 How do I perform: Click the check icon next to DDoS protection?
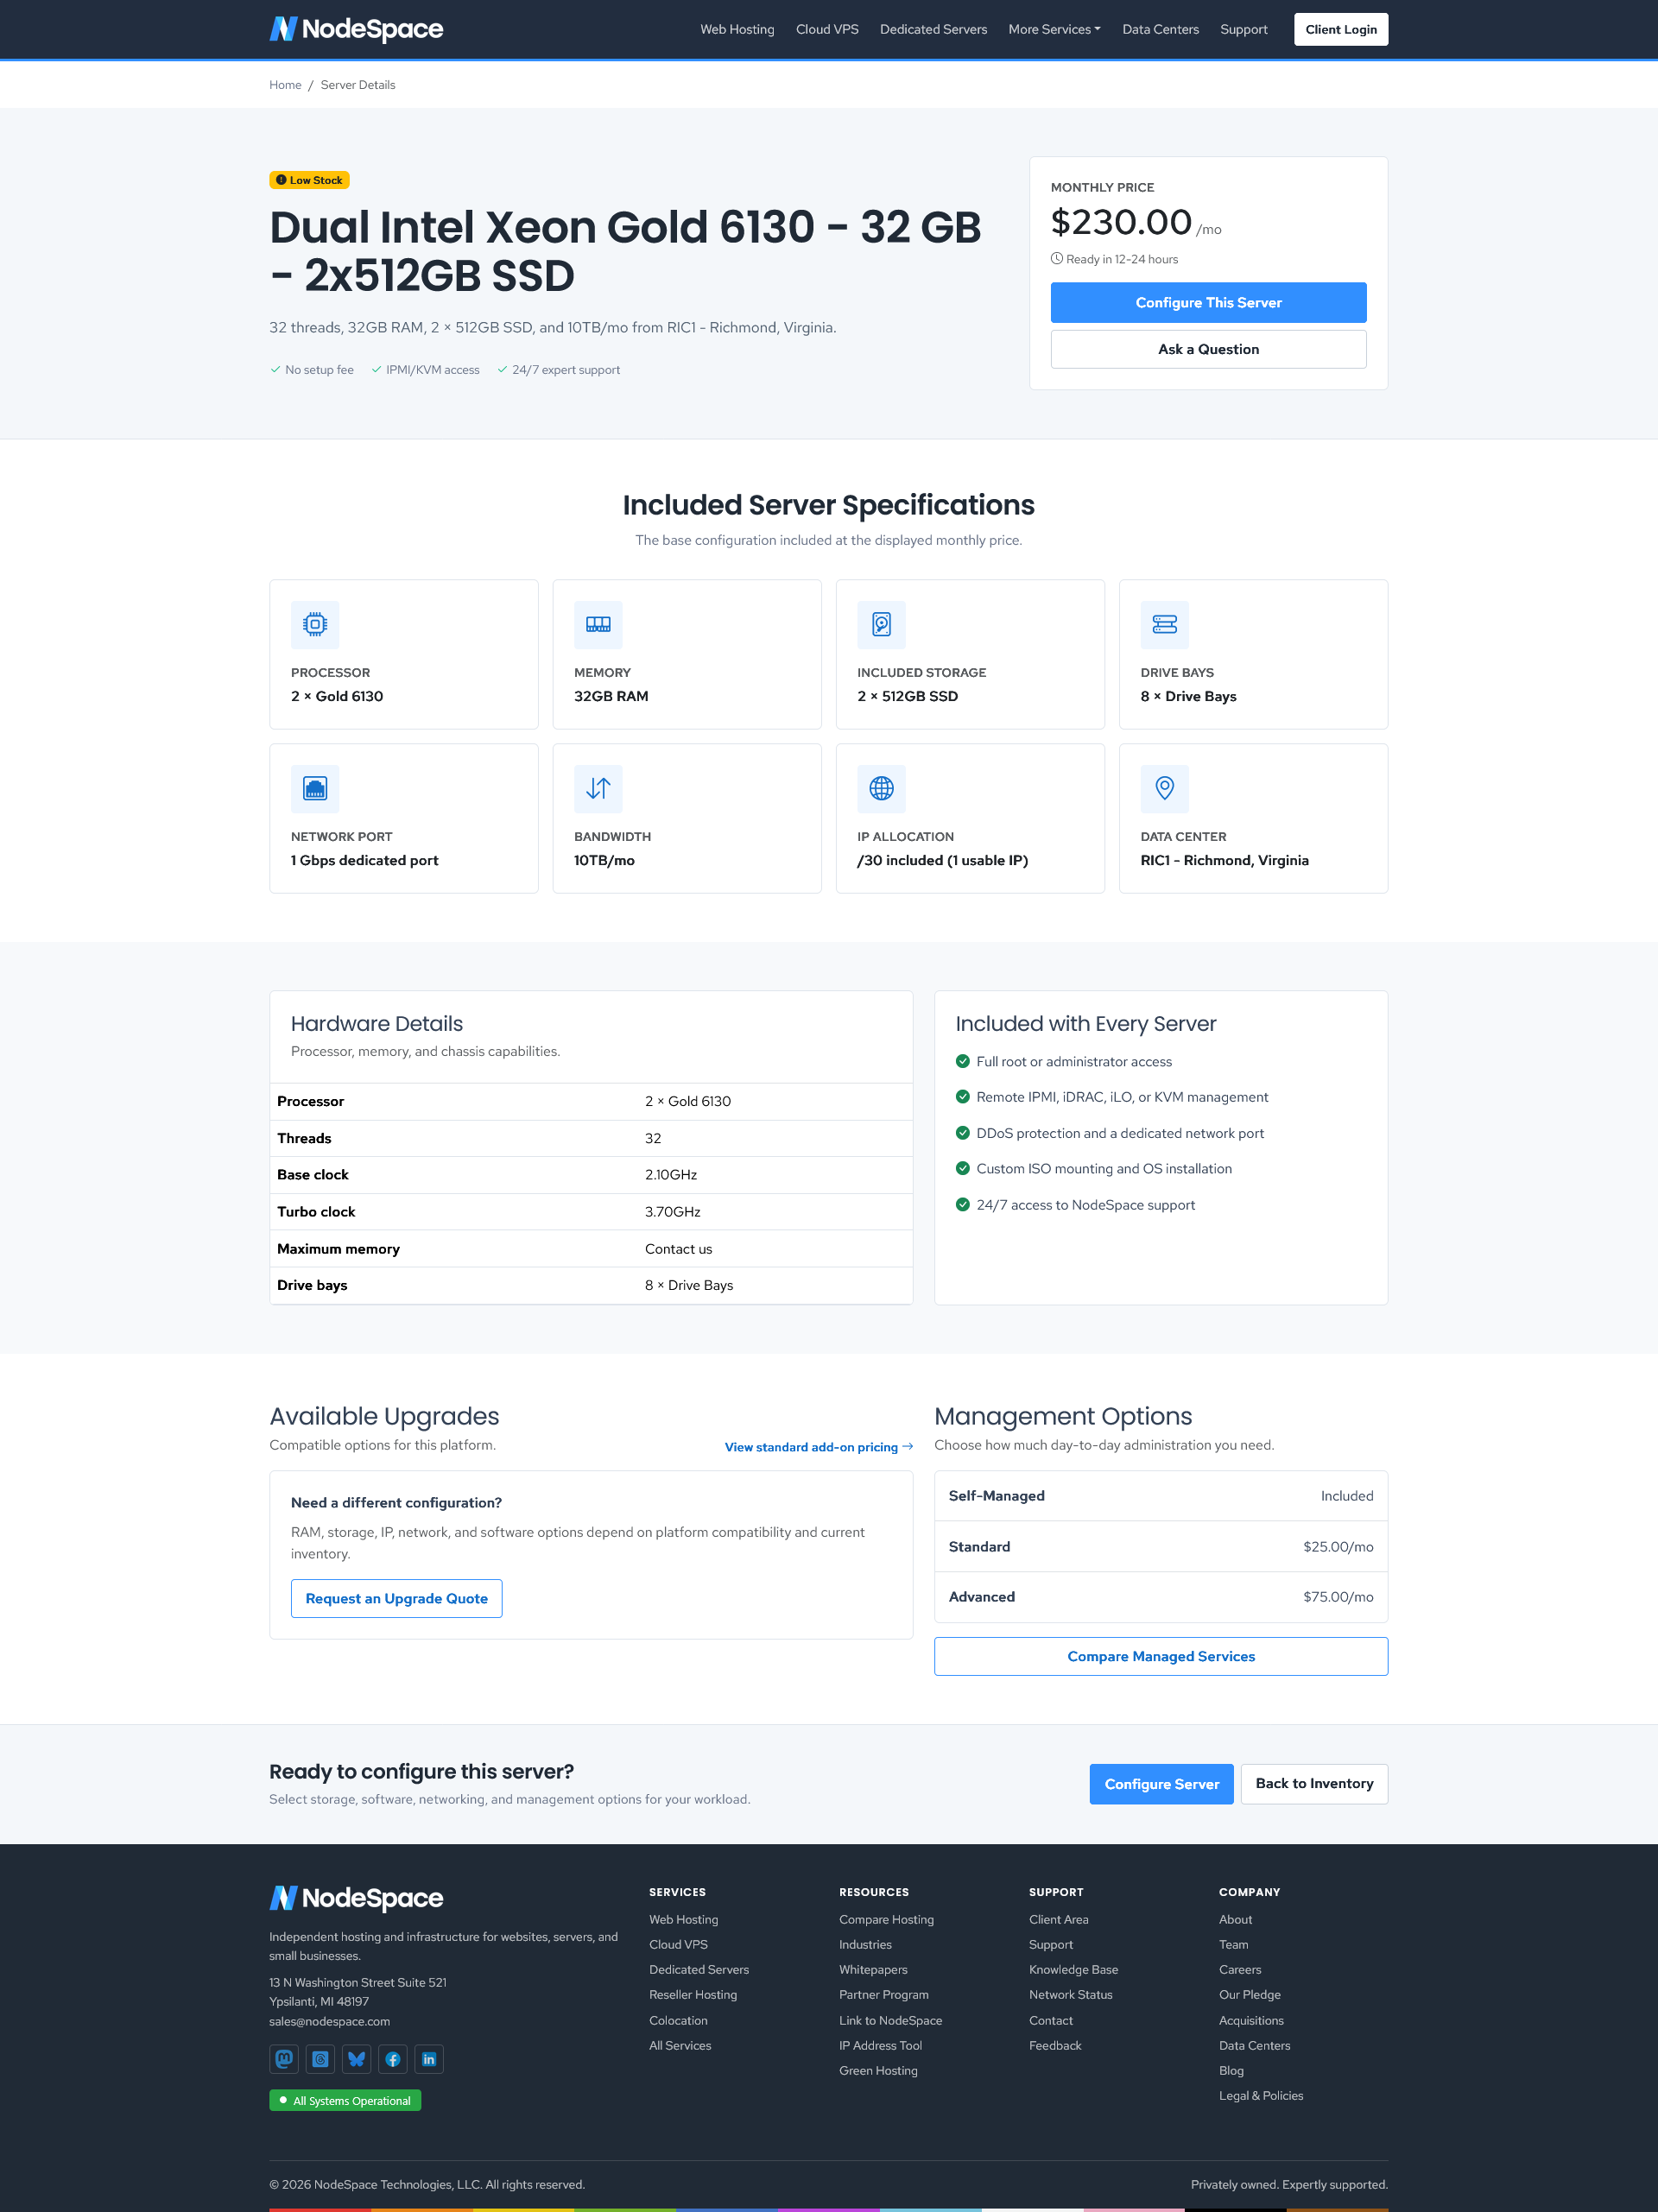962,1133
